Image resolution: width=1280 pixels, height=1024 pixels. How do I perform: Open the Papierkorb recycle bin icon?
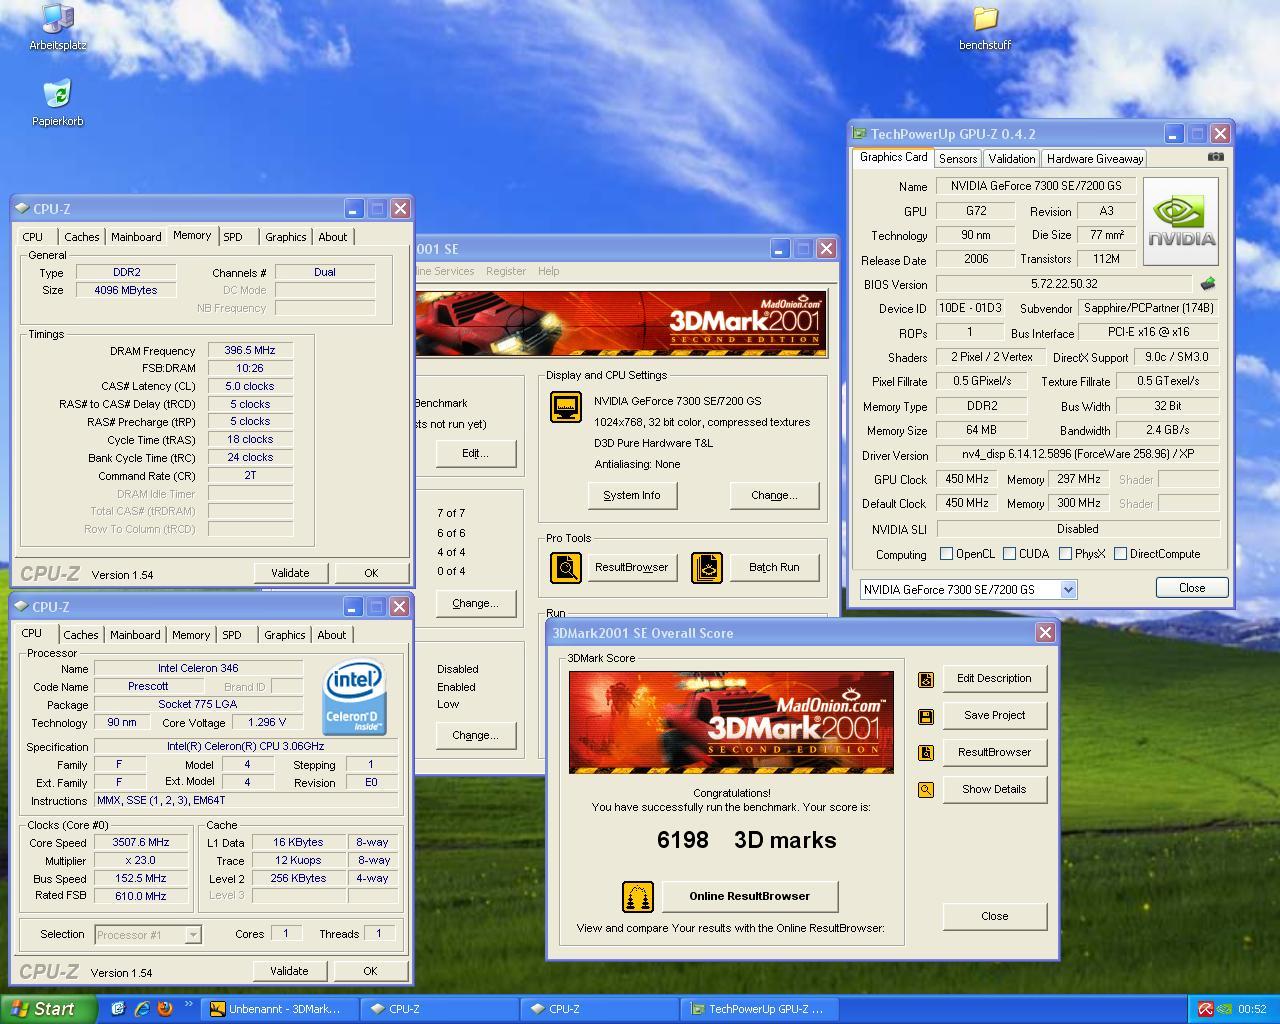click(x=57, y=103)
